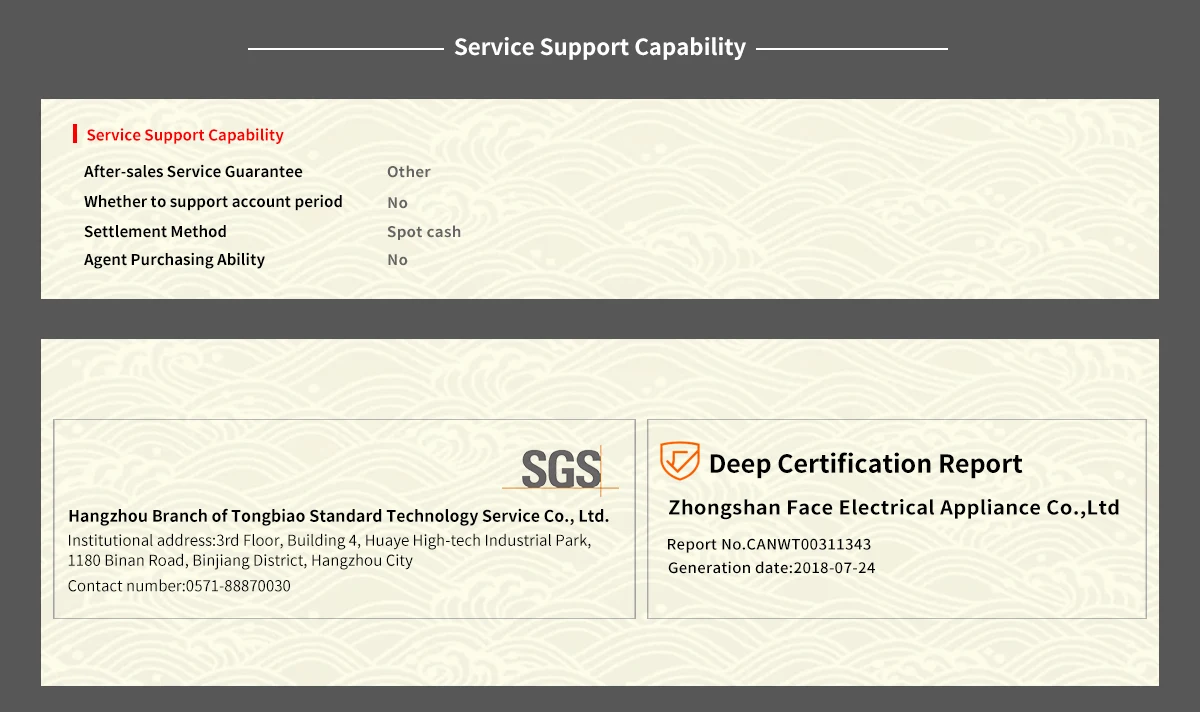1200x712 pixels.
Task: Click the orange shield certification icon
Action: (680, 462)
